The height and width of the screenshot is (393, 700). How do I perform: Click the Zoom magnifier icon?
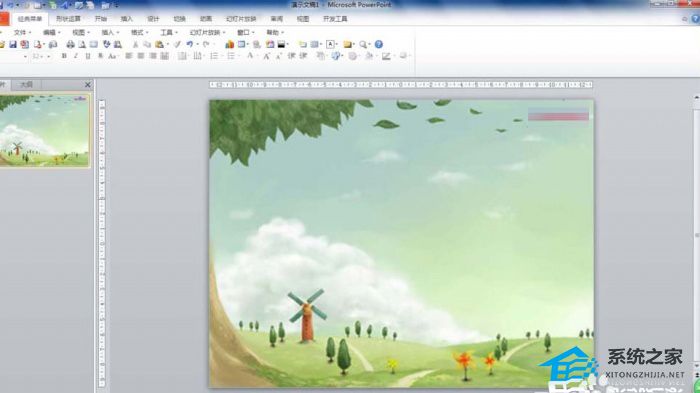point(363,44)
